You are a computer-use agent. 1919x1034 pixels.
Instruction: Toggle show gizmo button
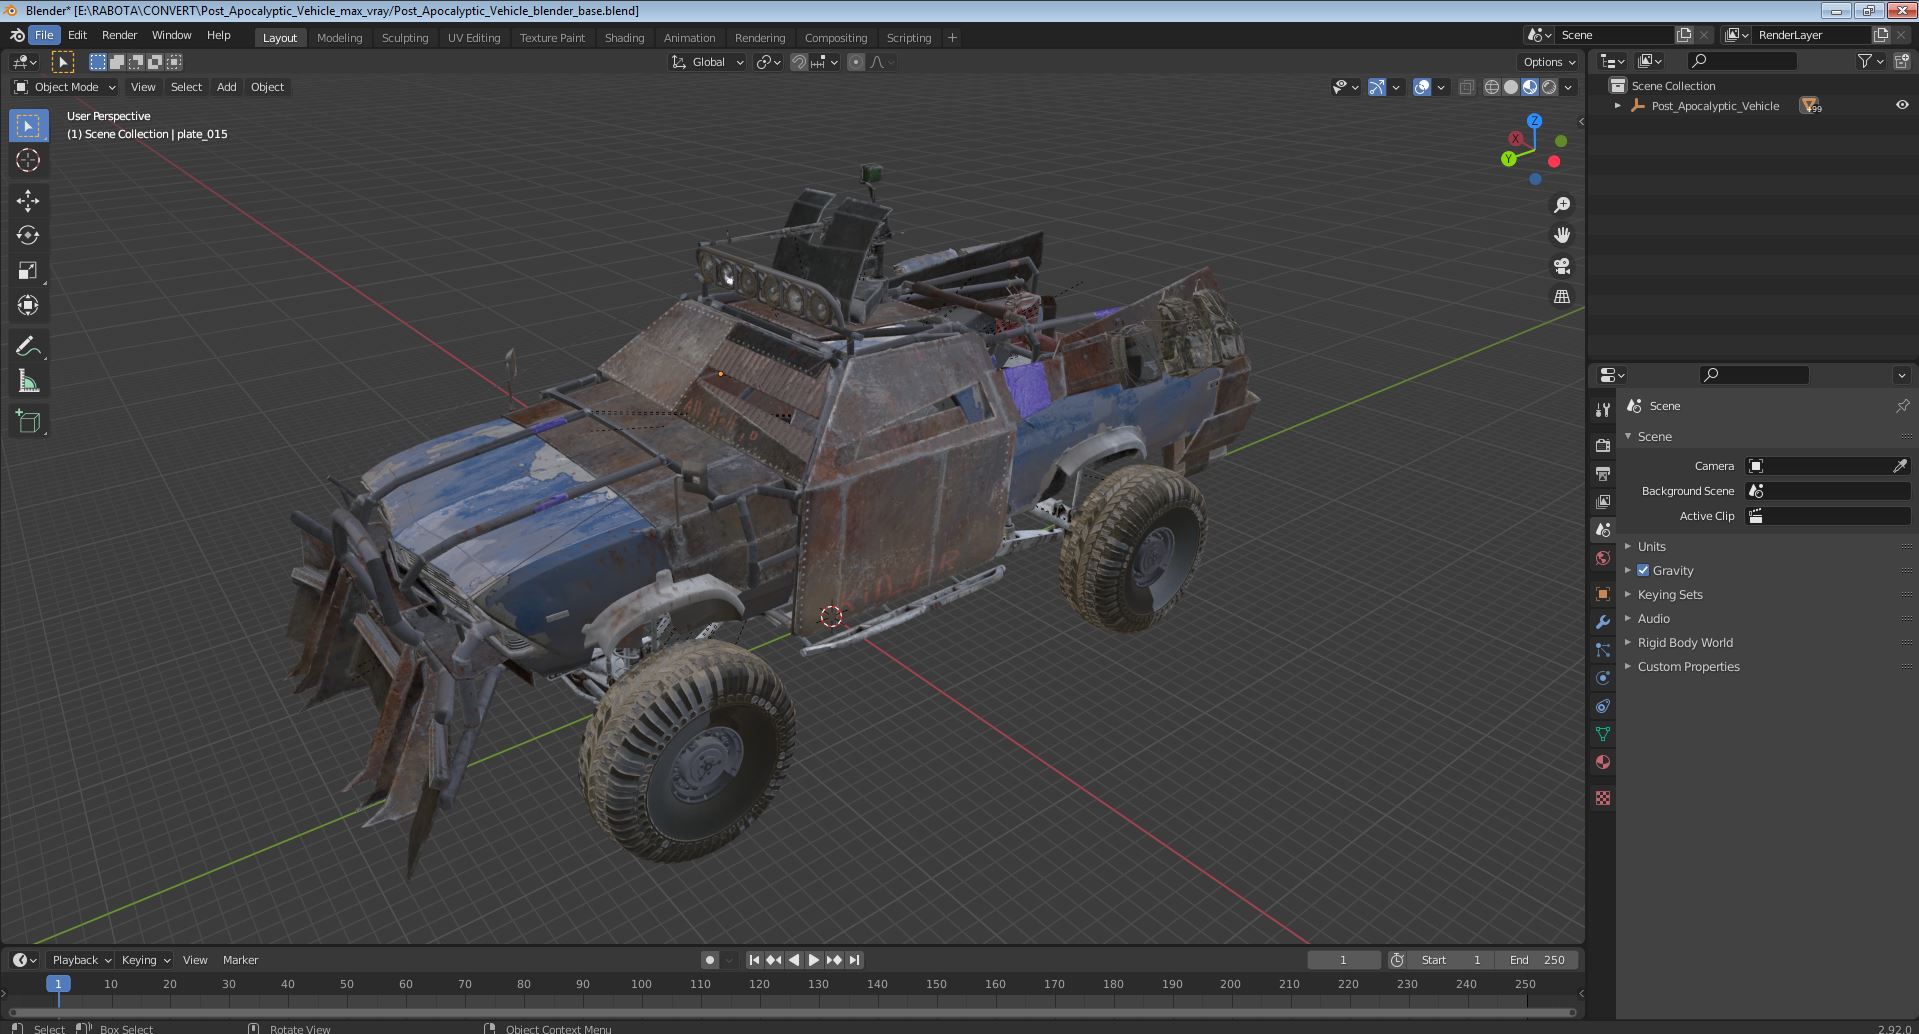pyautogui.click(x=1377, y=87)
